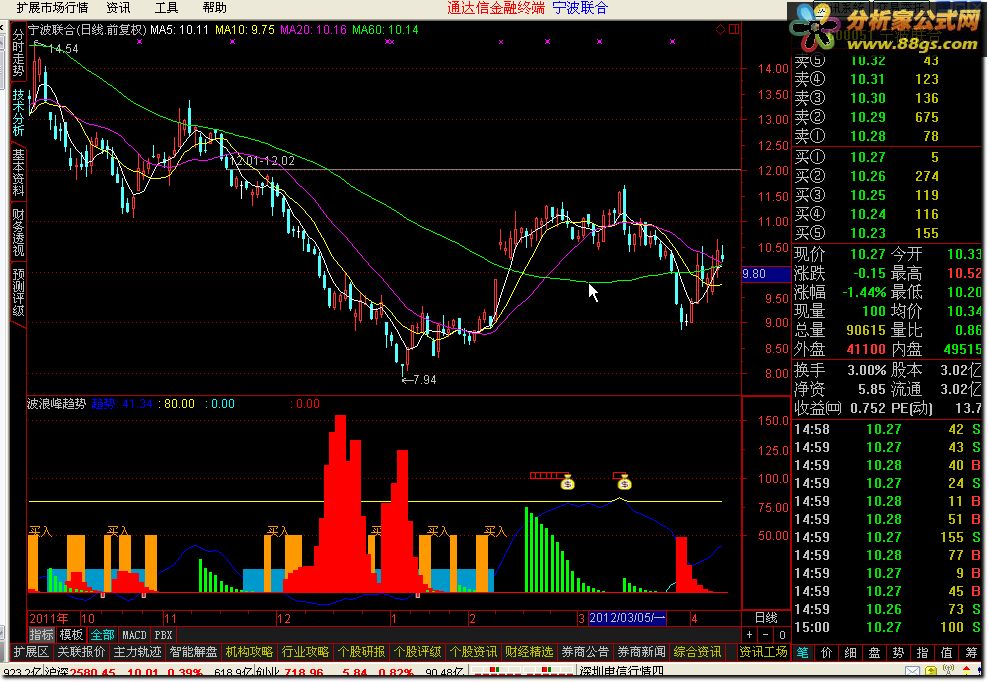The width and height of the screenshot is (989, 682).
Task: Click the 9.80 cursor price label
Action: (766, 274)
